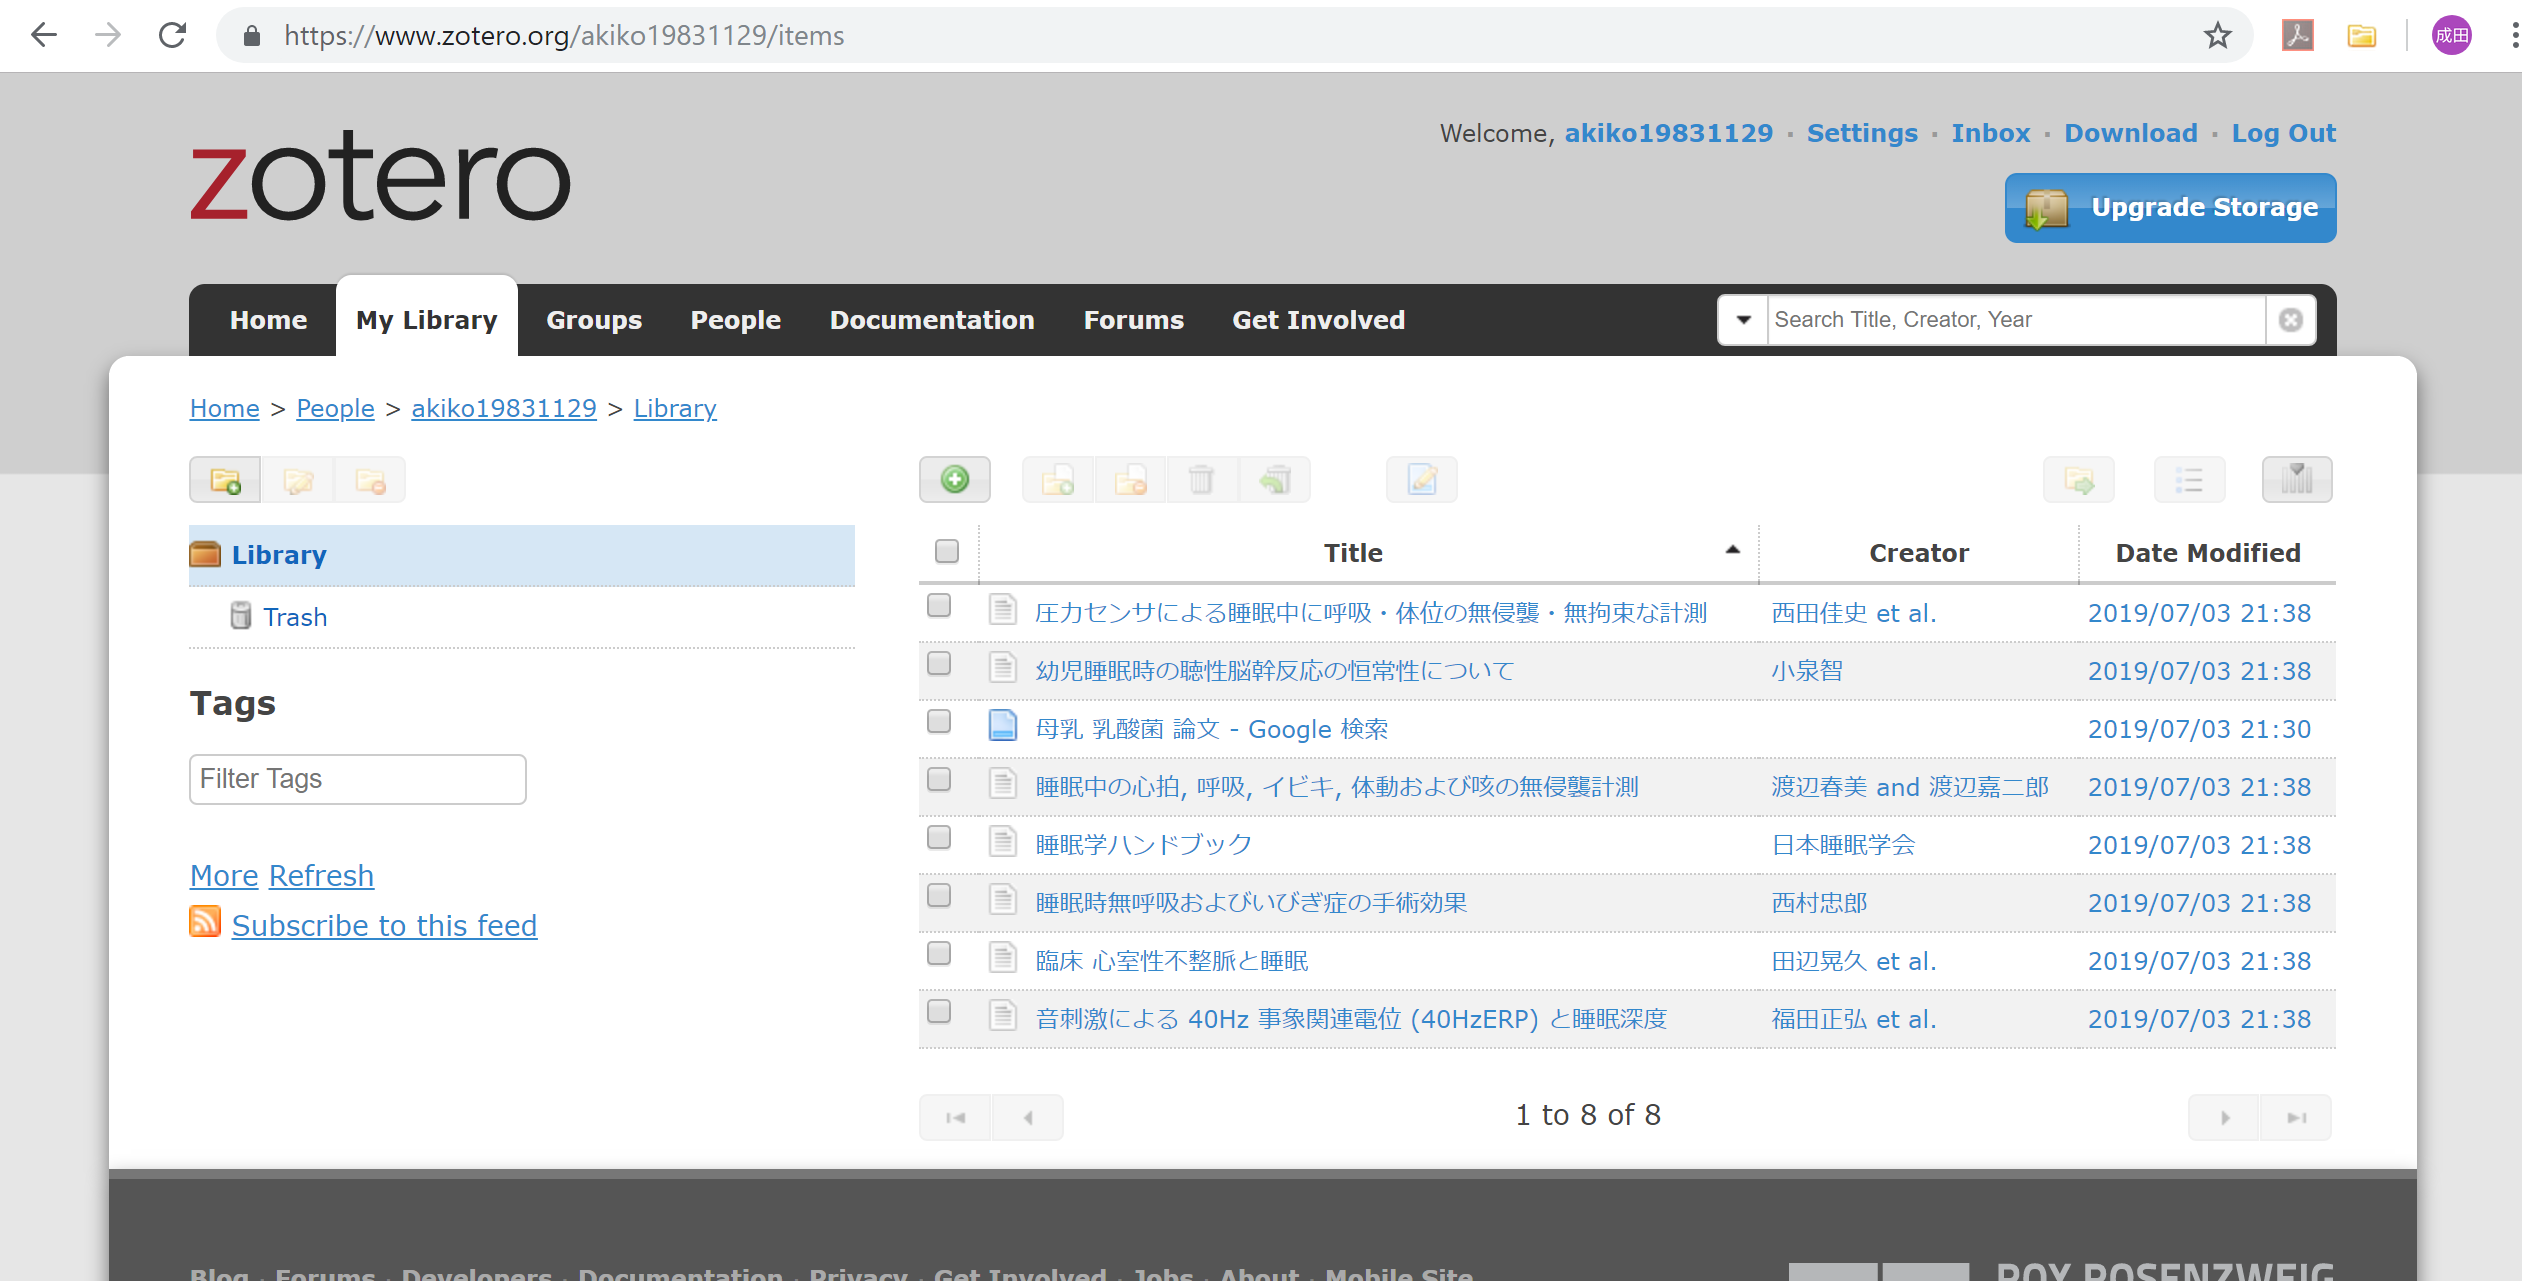
Task: Click the Upgrade Storage button
Action: click(2170, 208)
